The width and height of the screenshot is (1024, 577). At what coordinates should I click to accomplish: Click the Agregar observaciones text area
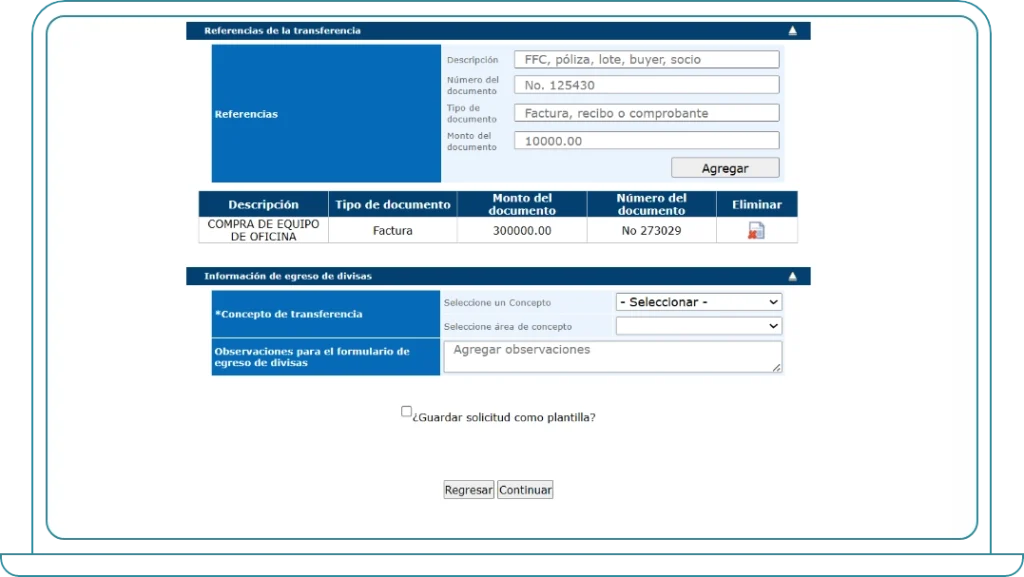pos(612,356)
